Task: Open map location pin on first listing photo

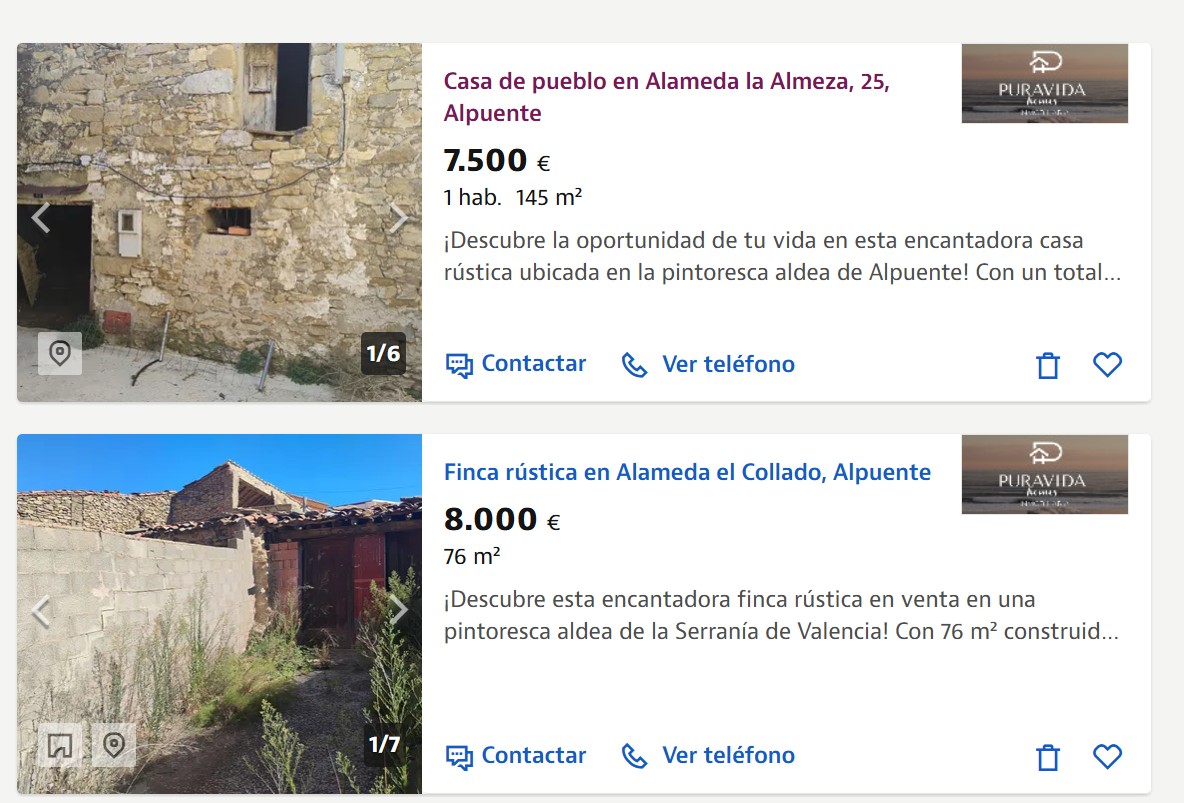Action: 60,353
